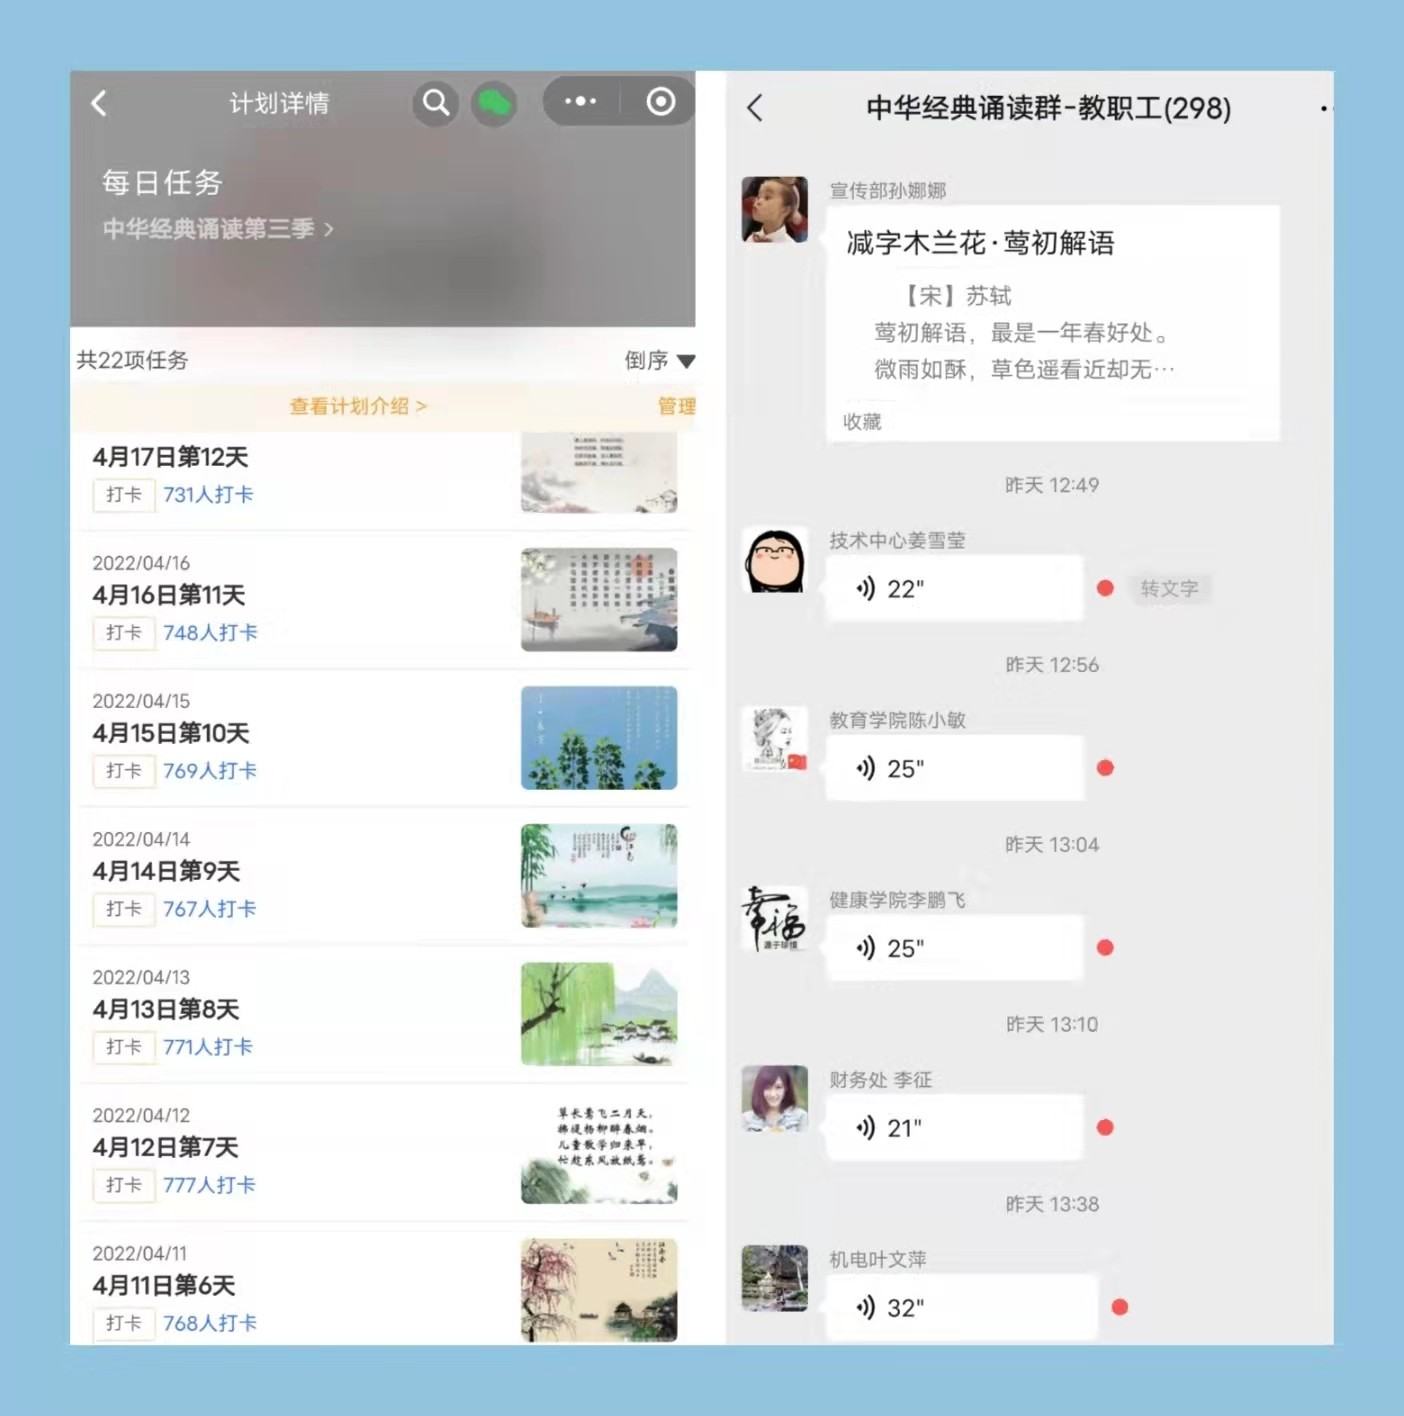Image resolution: width=1404 pixels, height=1416 pixels.
Task: Play 22" voice message from 姜雪莹
Action: click(x=953, y=589)
